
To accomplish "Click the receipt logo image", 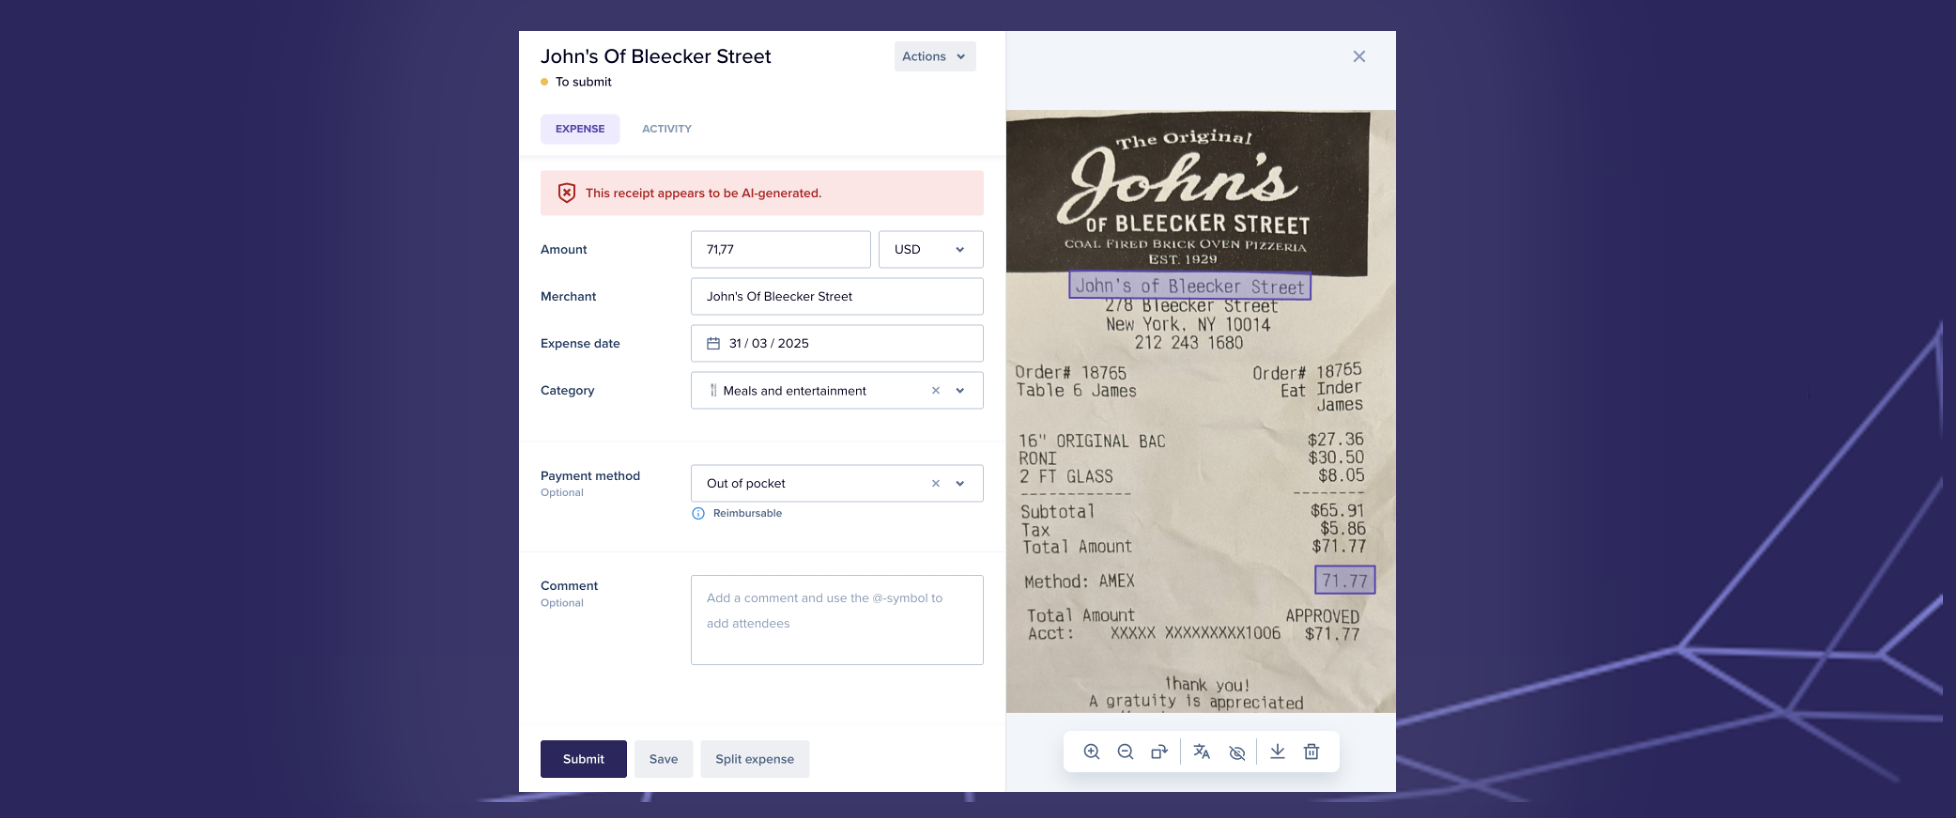I will click(x=1187, y=193).
